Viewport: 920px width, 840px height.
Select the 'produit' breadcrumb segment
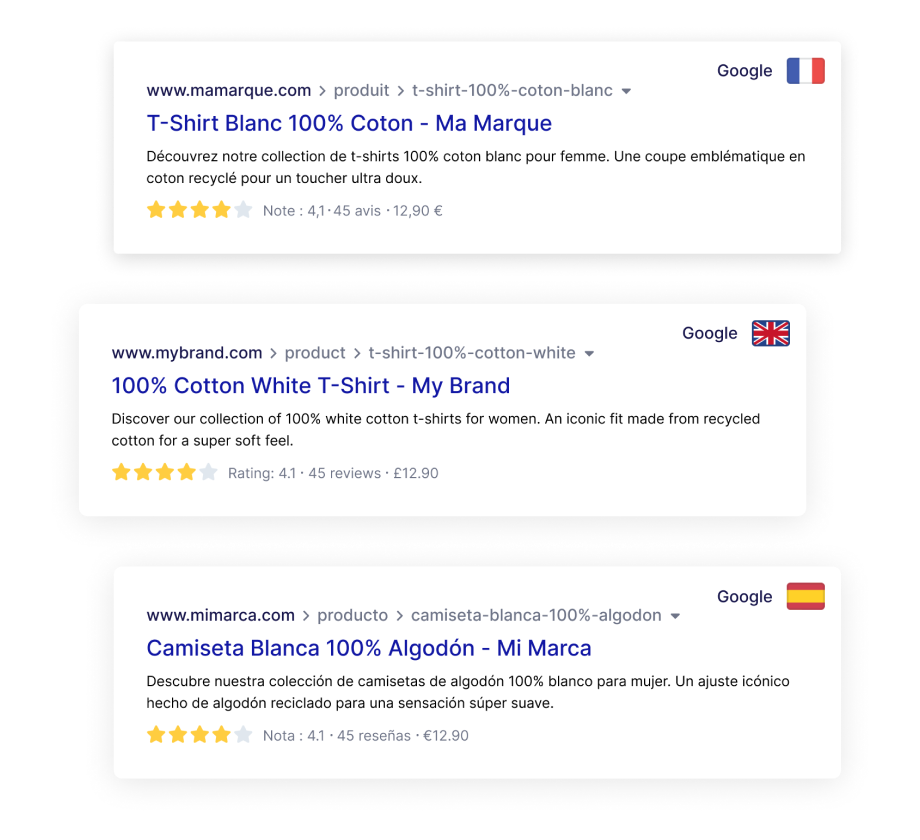tap(361, 90)
